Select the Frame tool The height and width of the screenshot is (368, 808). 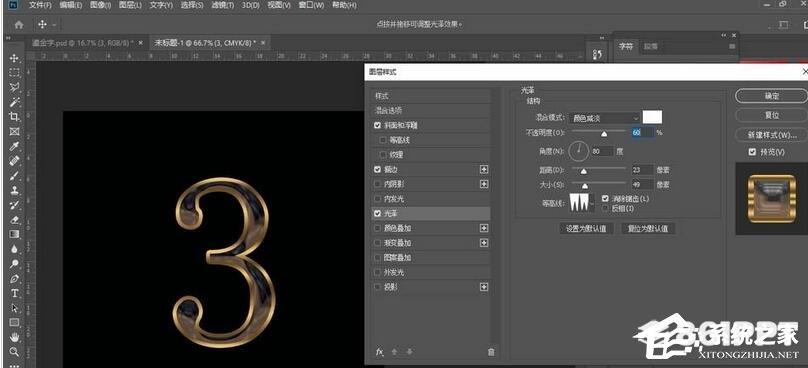[x=14, y=131]
